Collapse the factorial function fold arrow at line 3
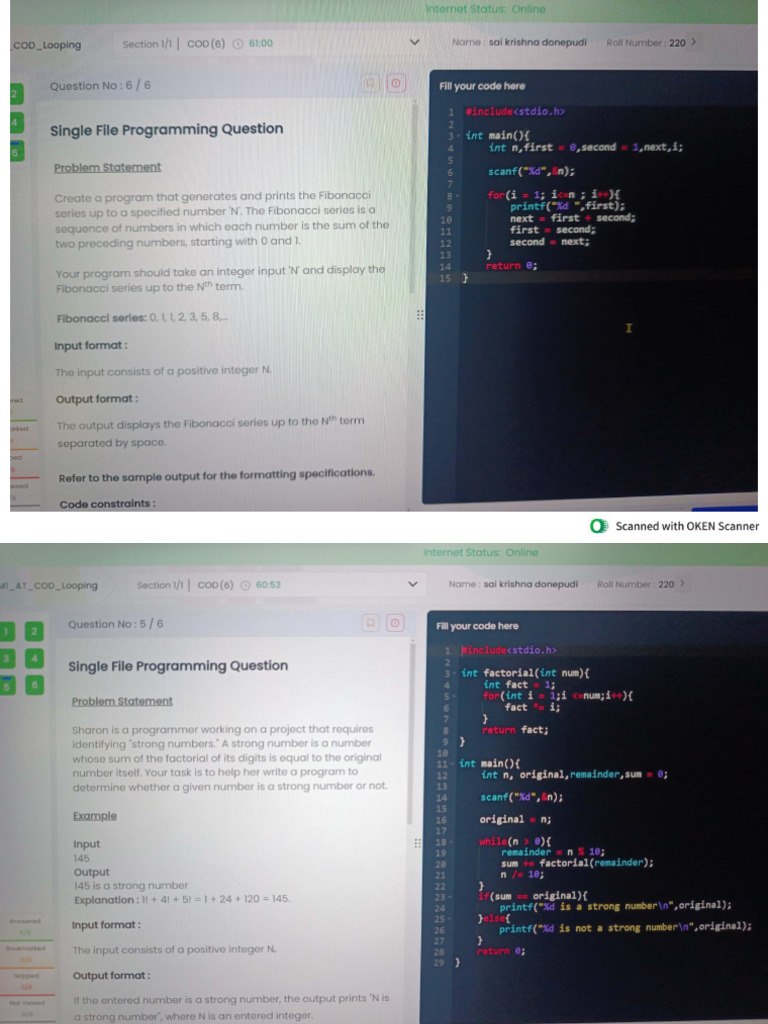Viewport: 768px width, 1024px height. [x=455, y=673]
